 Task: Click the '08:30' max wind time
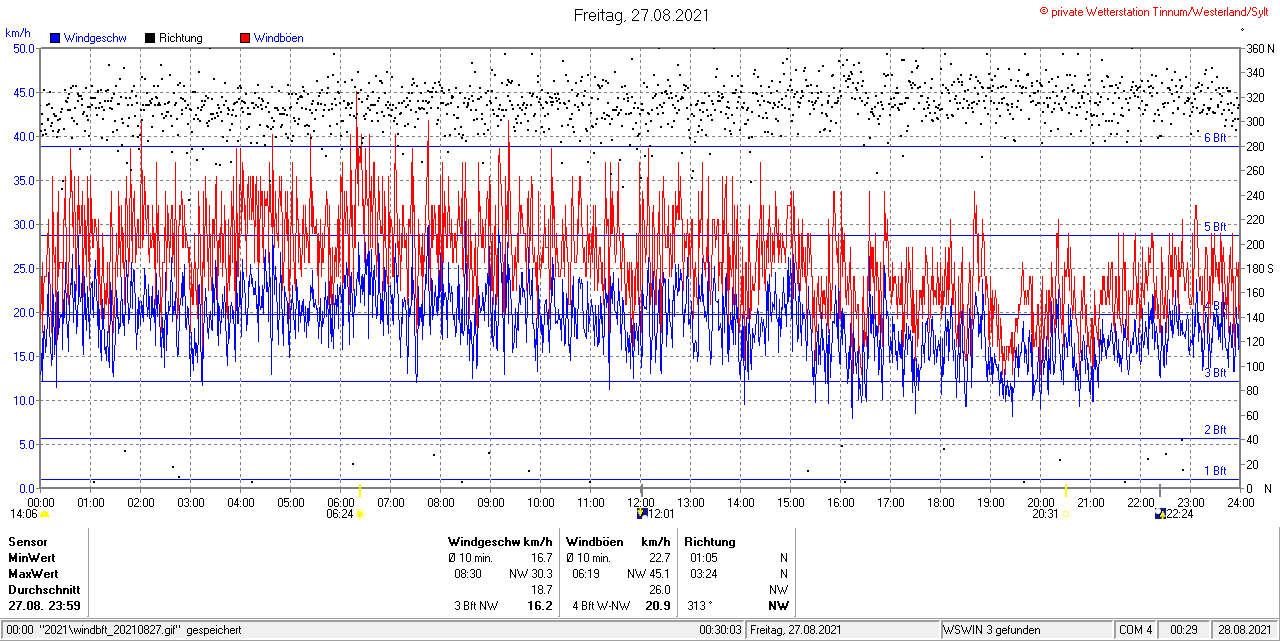point(468,574)
